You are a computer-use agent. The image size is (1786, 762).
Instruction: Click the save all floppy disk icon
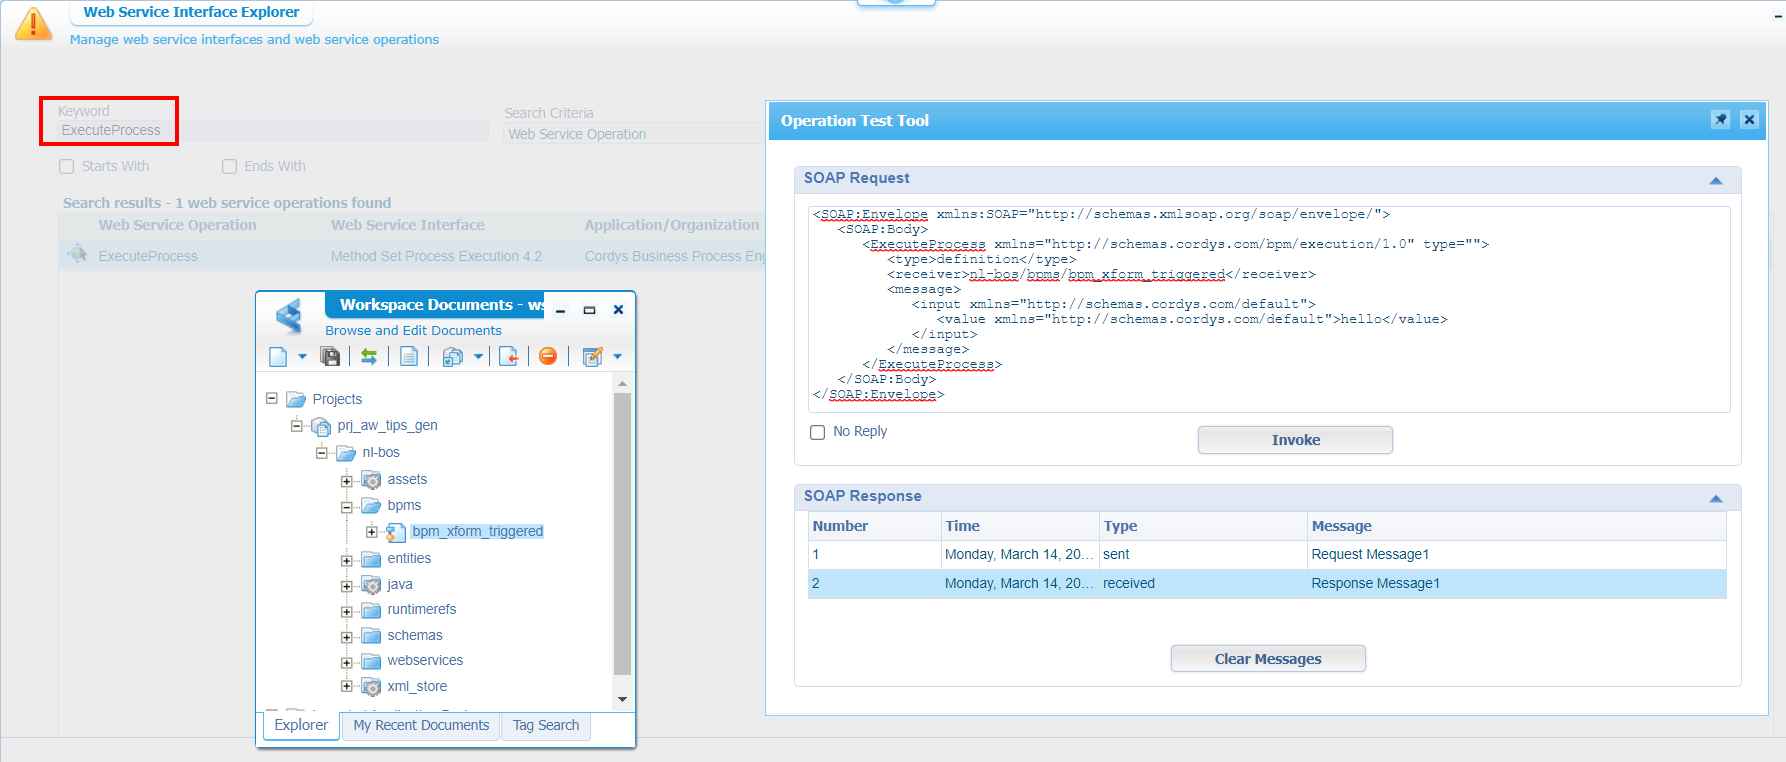point(330,357)
